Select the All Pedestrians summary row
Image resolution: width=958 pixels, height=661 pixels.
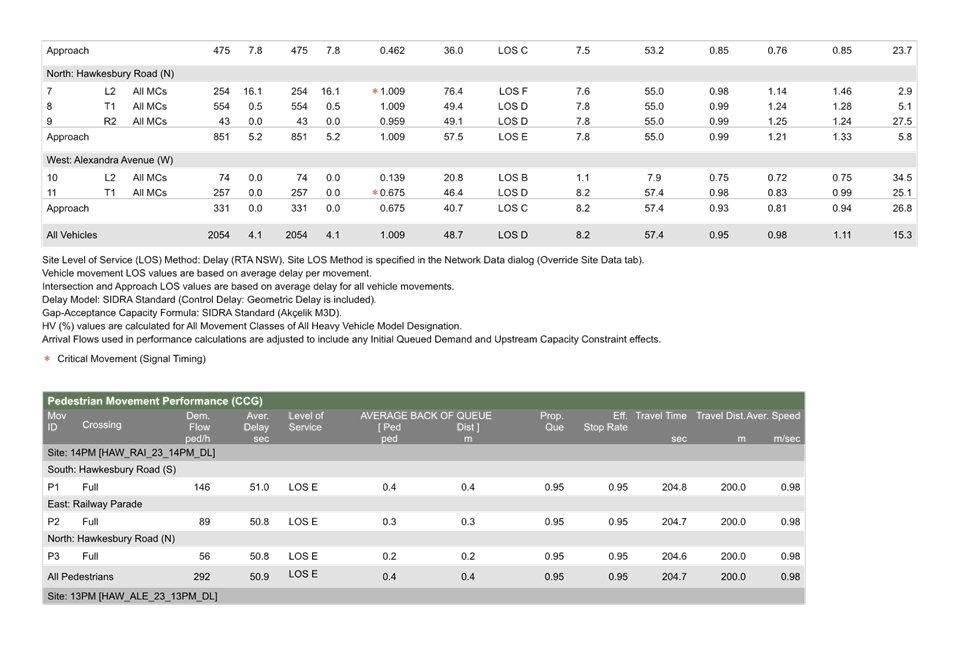coord(423,577)
